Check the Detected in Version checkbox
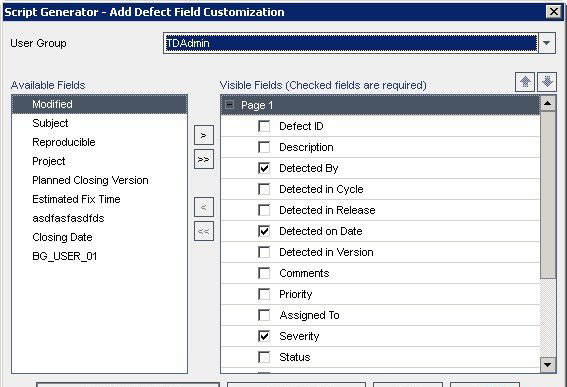Viewport: 567px width, 387px height. click(264, 252)
